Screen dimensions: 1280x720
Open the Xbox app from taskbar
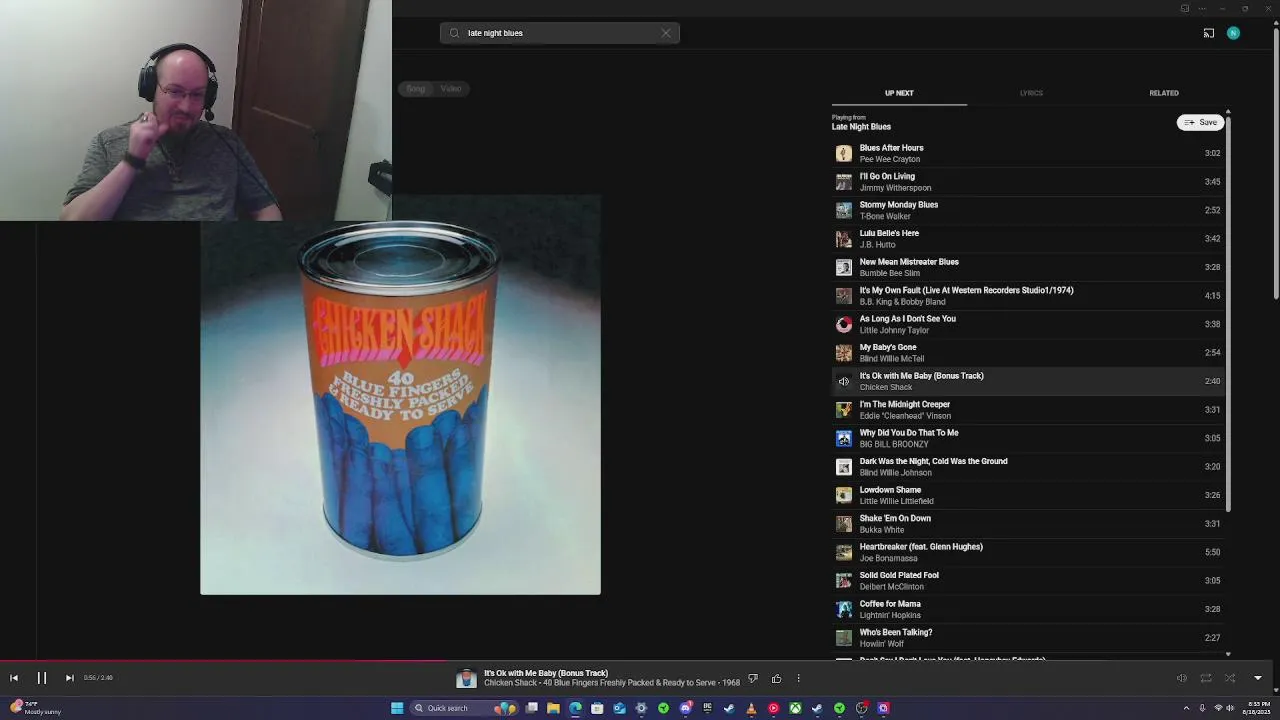(x=795, y=708)
